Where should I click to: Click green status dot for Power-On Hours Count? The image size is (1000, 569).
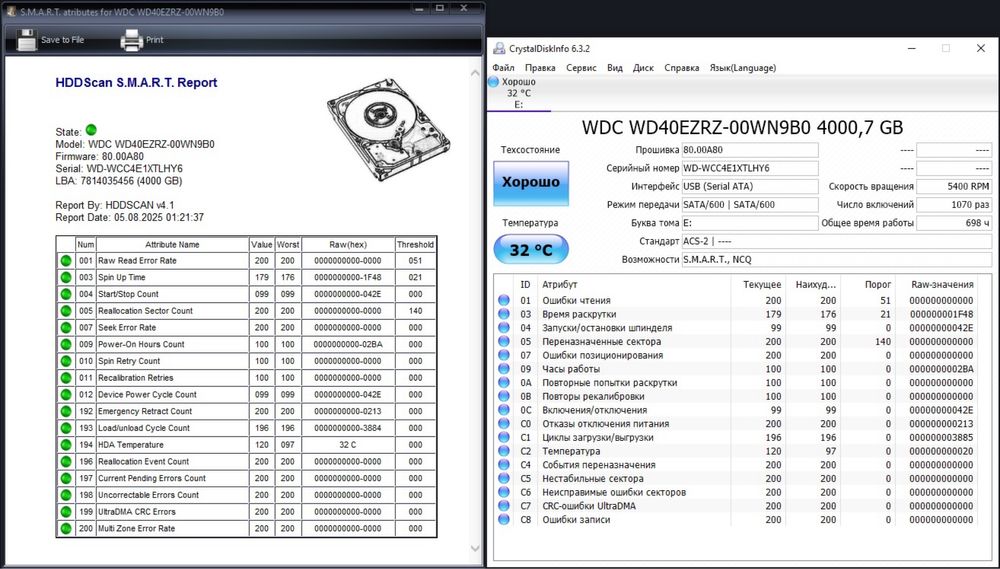(66, 344)
